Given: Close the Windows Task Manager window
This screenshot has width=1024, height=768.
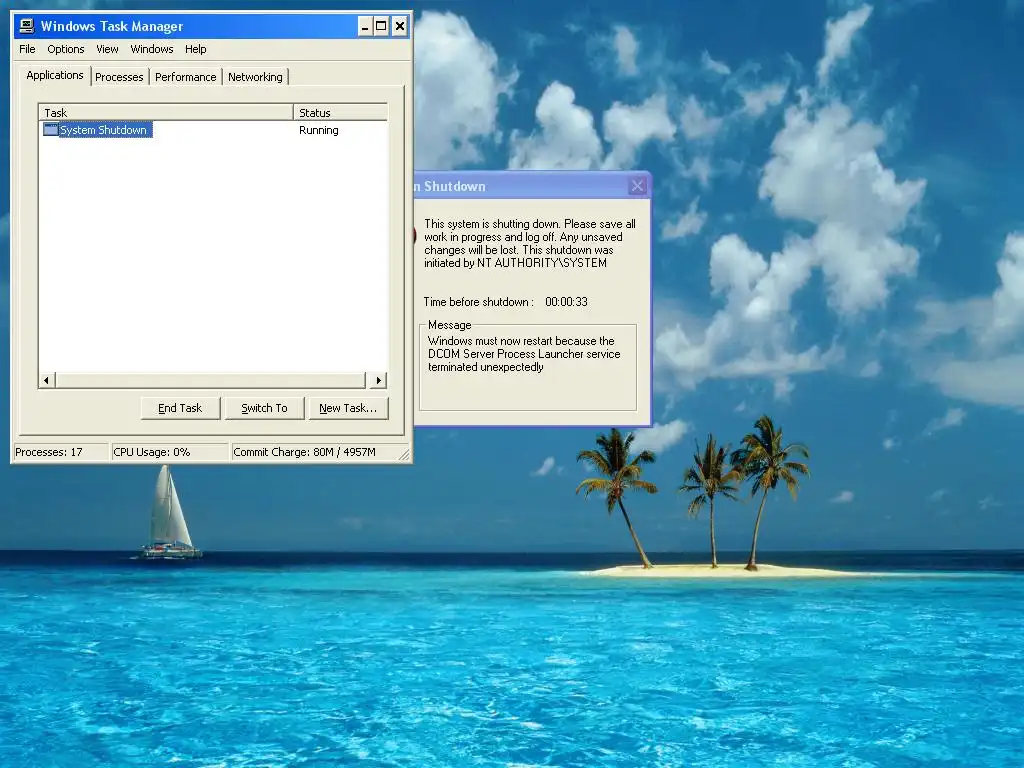Looking at the screenshot, I should [400, 26].
